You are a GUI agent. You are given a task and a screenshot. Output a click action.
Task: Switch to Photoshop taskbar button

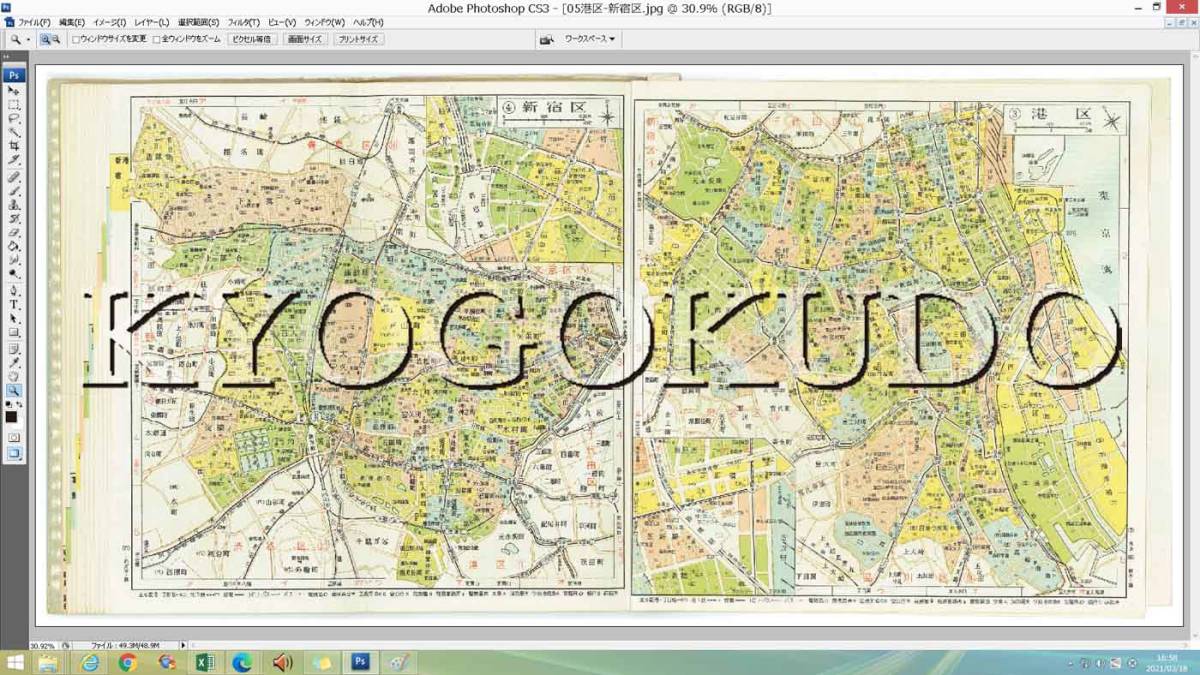[x=359, y=663]
